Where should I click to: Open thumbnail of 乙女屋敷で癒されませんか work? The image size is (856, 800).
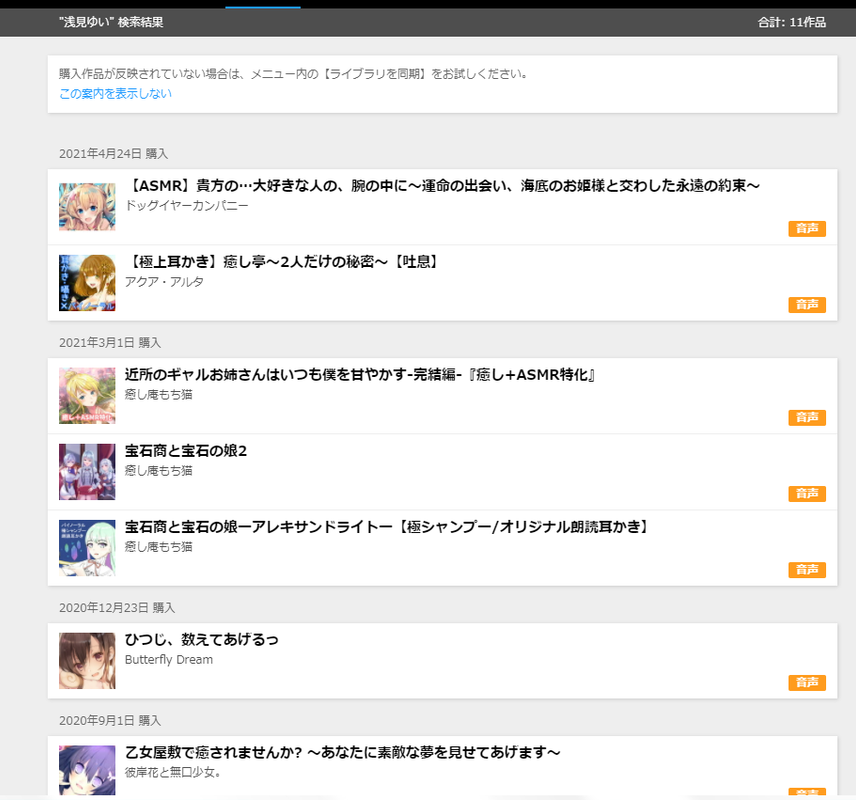87,771
